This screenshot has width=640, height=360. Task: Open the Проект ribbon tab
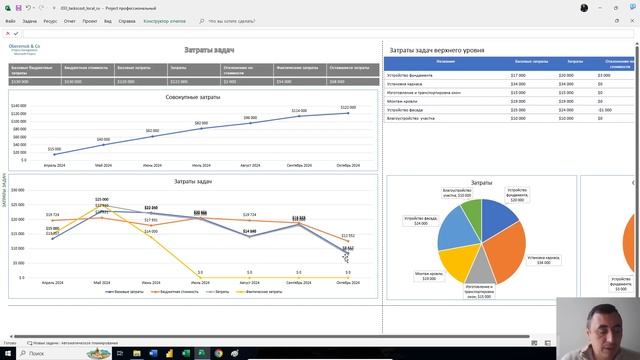(x=90, y=21)
